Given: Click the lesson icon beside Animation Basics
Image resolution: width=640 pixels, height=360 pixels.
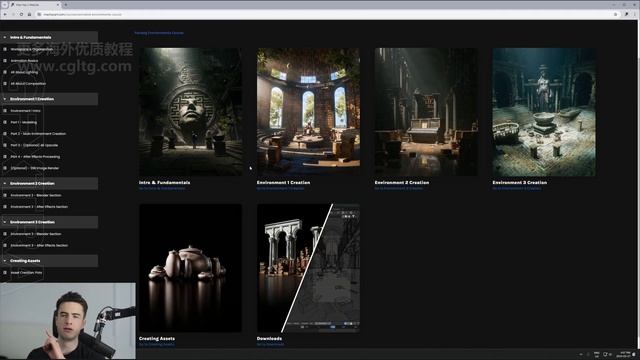Looking at the screenshot, I should coord(5,60).
